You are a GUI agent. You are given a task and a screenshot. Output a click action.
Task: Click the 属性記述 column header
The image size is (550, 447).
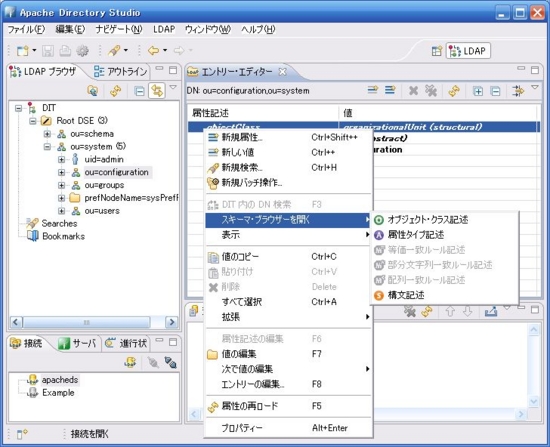coord(263,113)
